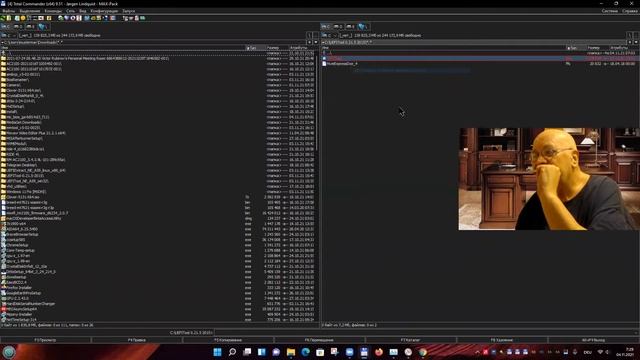Open the Файлы menu
This screenshot has height=360, width=640.
pos(9,11)
